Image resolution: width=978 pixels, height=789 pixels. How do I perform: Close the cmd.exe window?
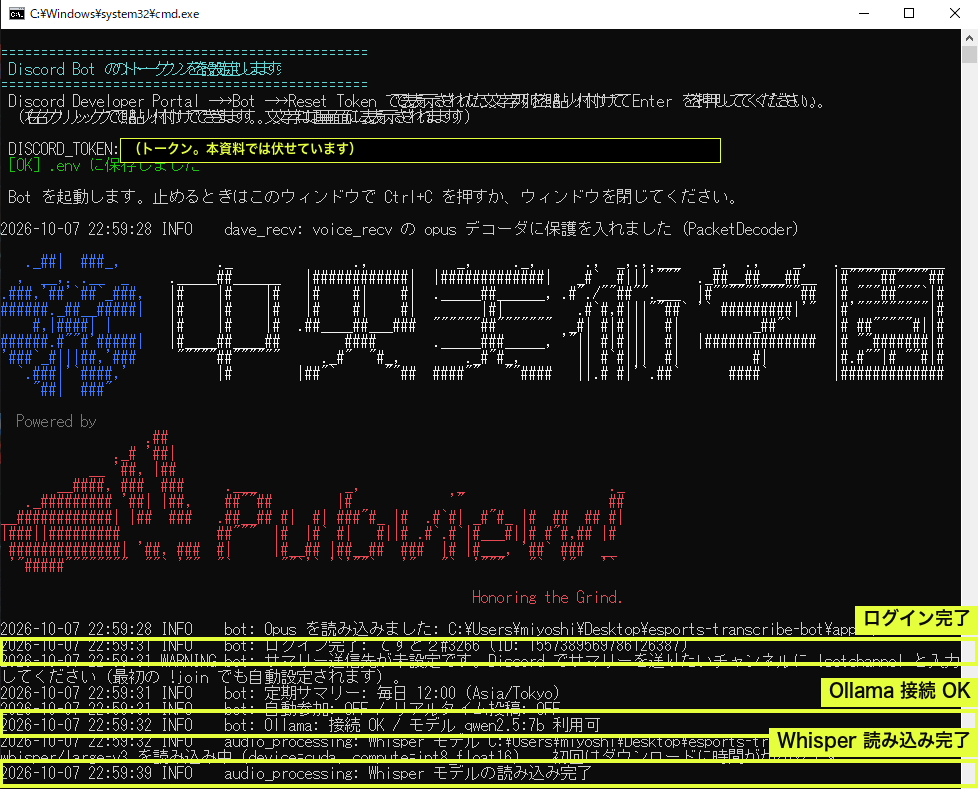pyautogui.click(x=954, y=14)
